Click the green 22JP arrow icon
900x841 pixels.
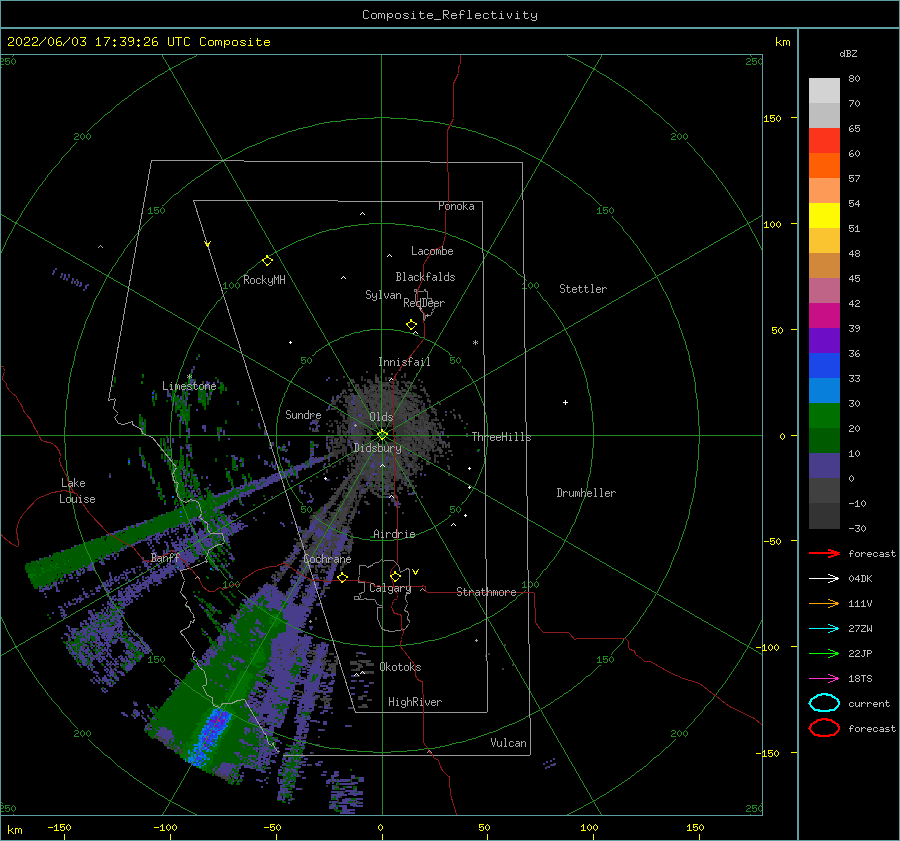pos(824,653)
